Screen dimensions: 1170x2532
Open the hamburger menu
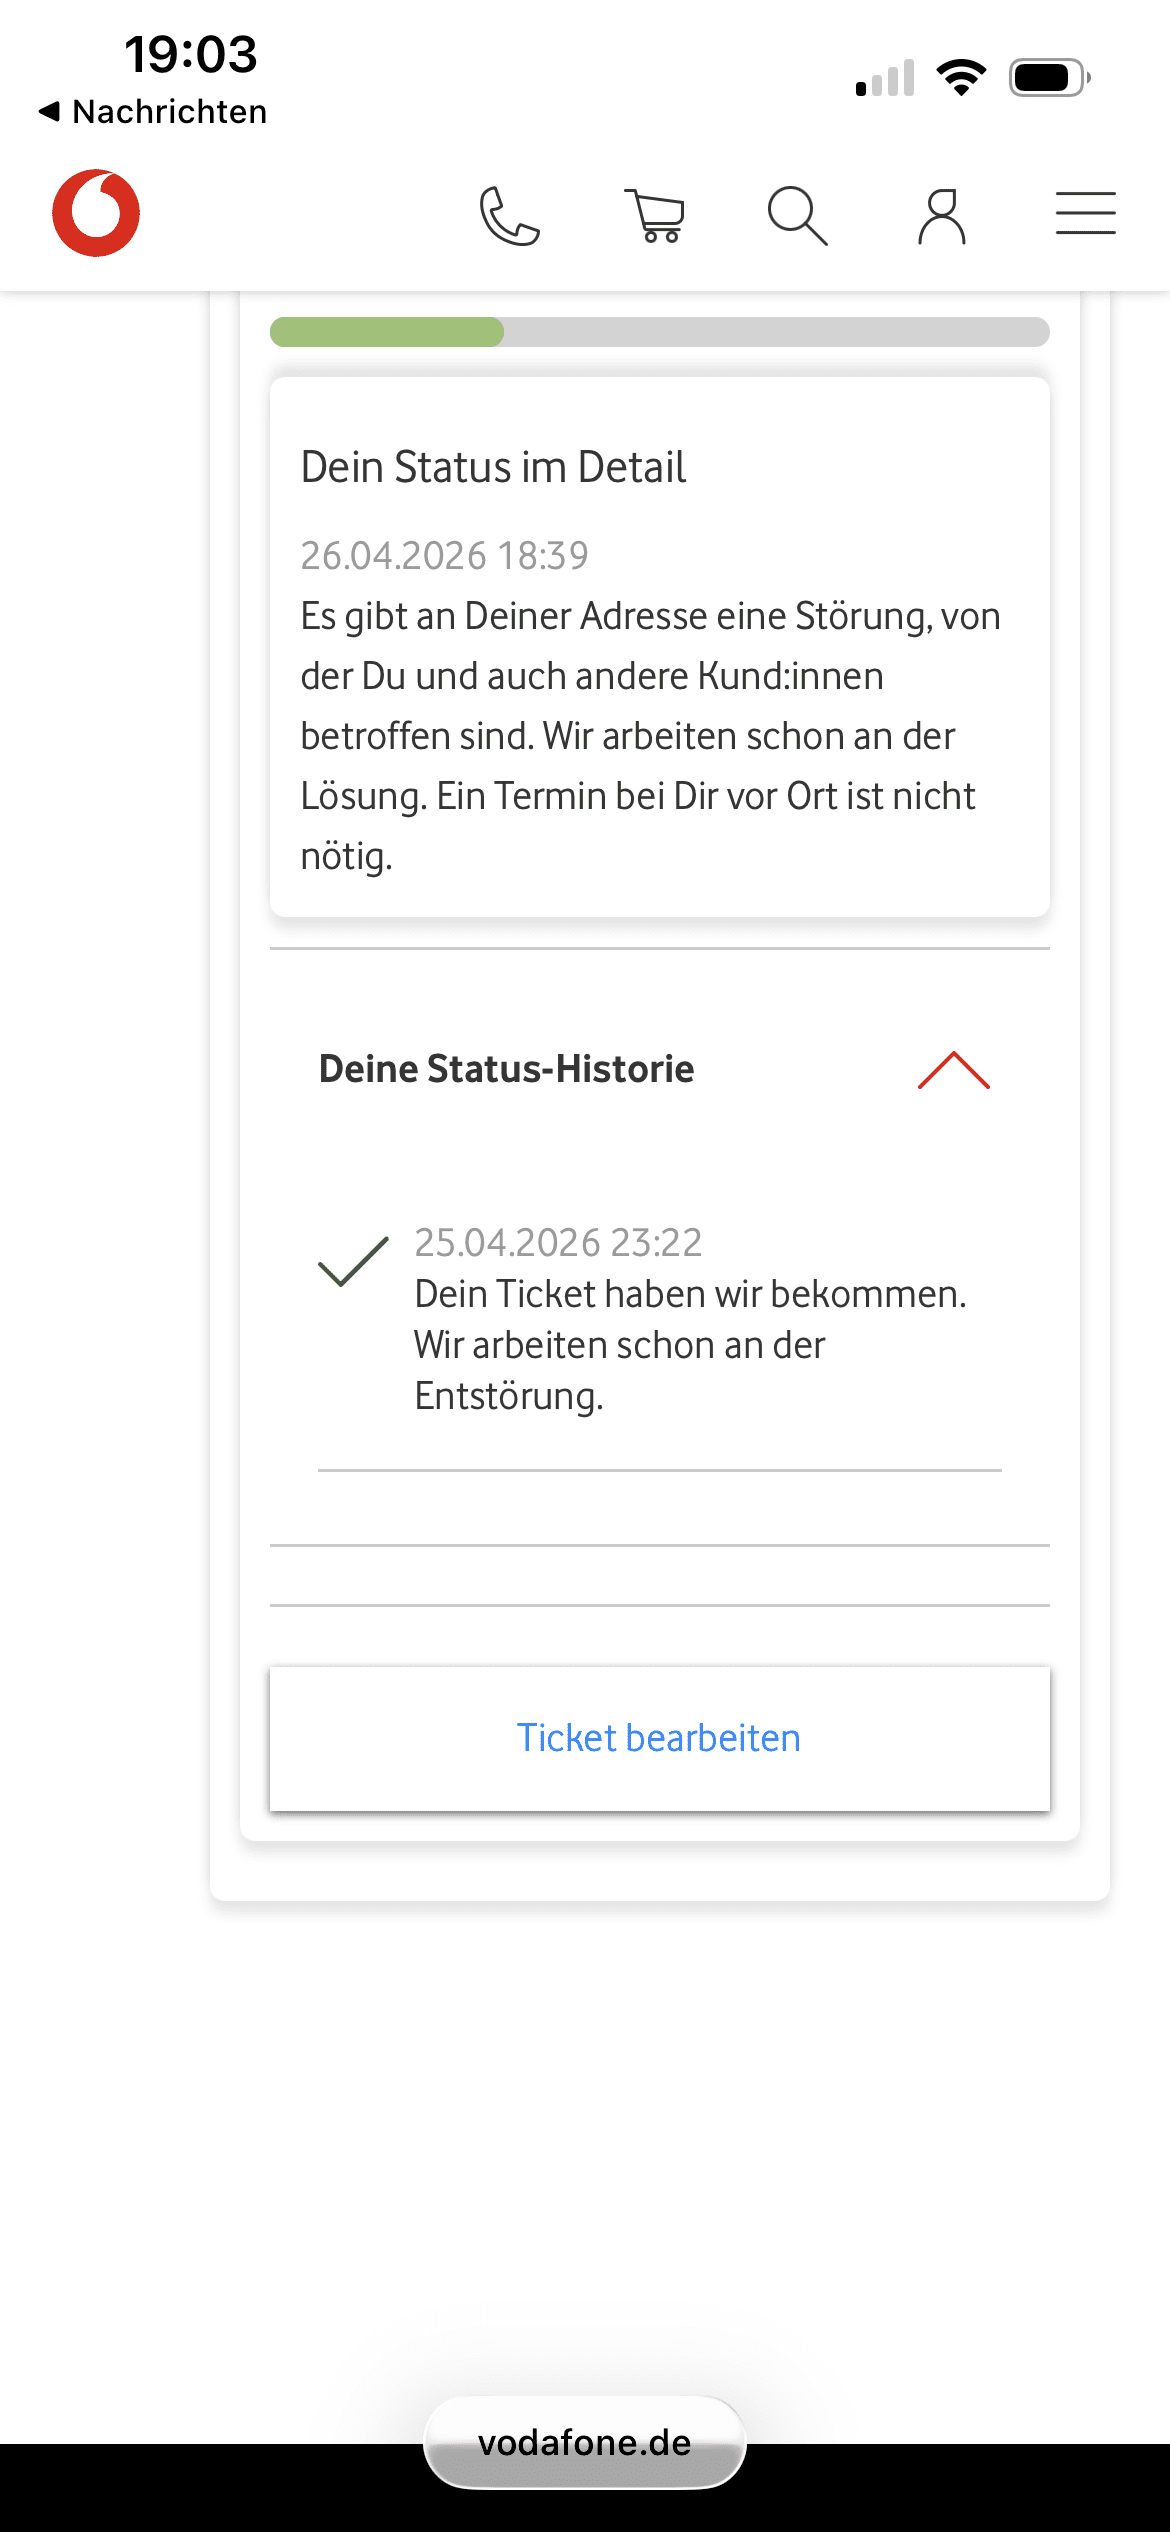tap(1086, 213)
